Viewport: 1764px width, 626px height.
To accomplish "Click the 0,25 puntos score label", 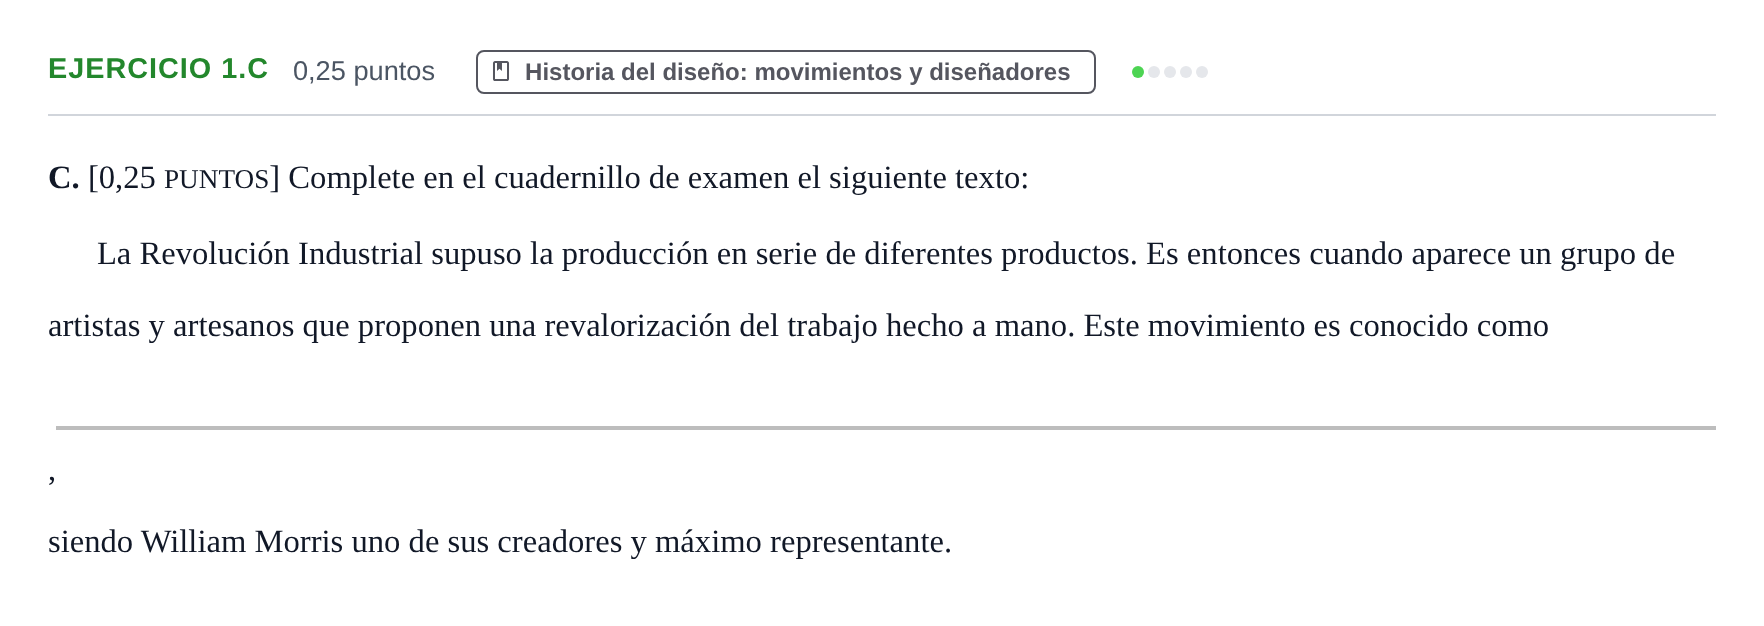I will (x=364, y=71).
